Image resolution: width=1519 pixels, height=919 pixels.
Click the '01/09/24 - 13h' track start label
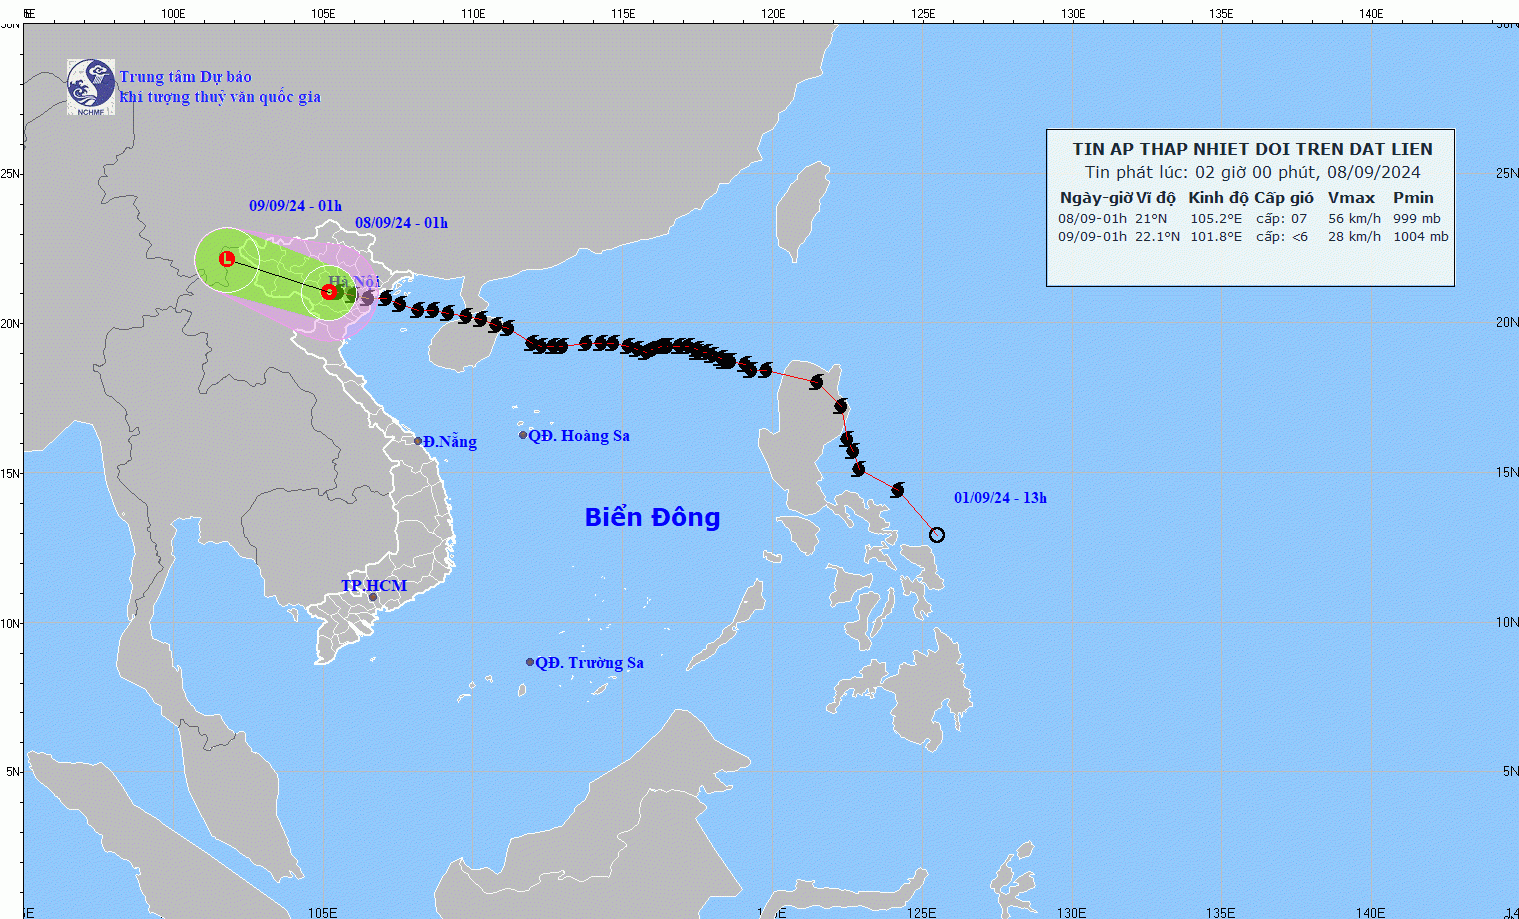click(x=1000, y=498)
